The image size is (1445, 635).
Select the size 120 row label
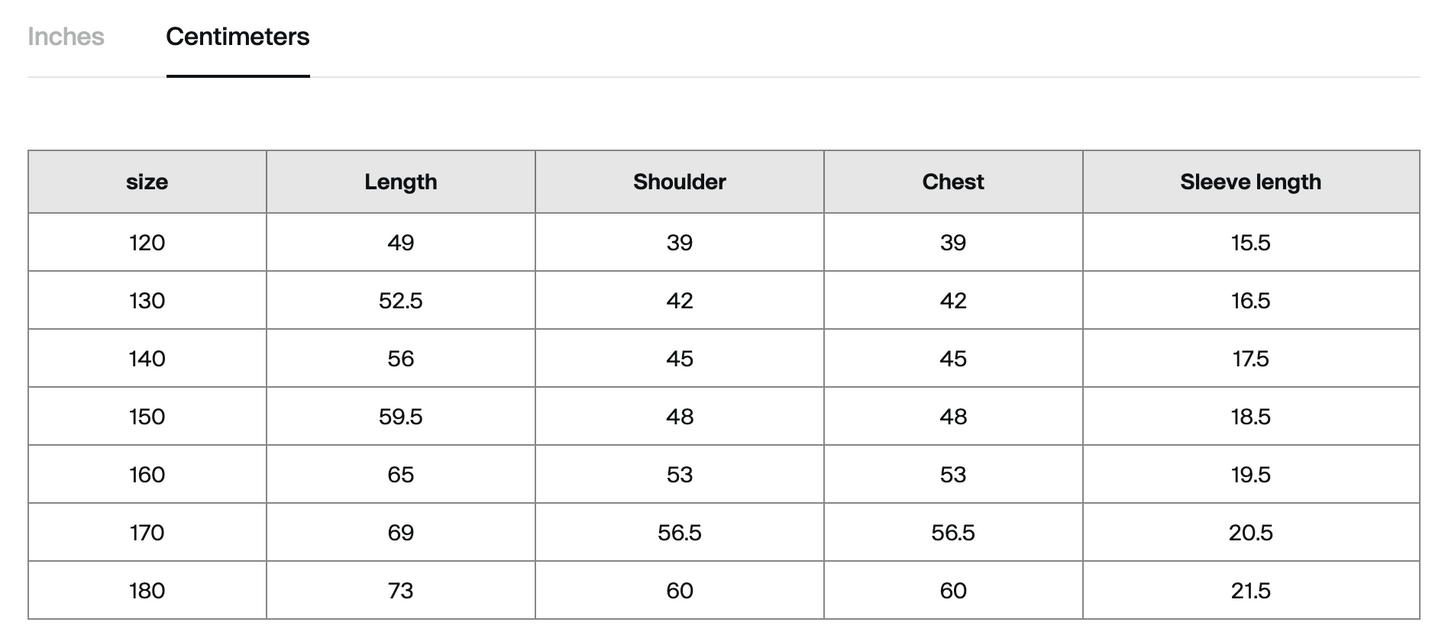coord(147,243)
